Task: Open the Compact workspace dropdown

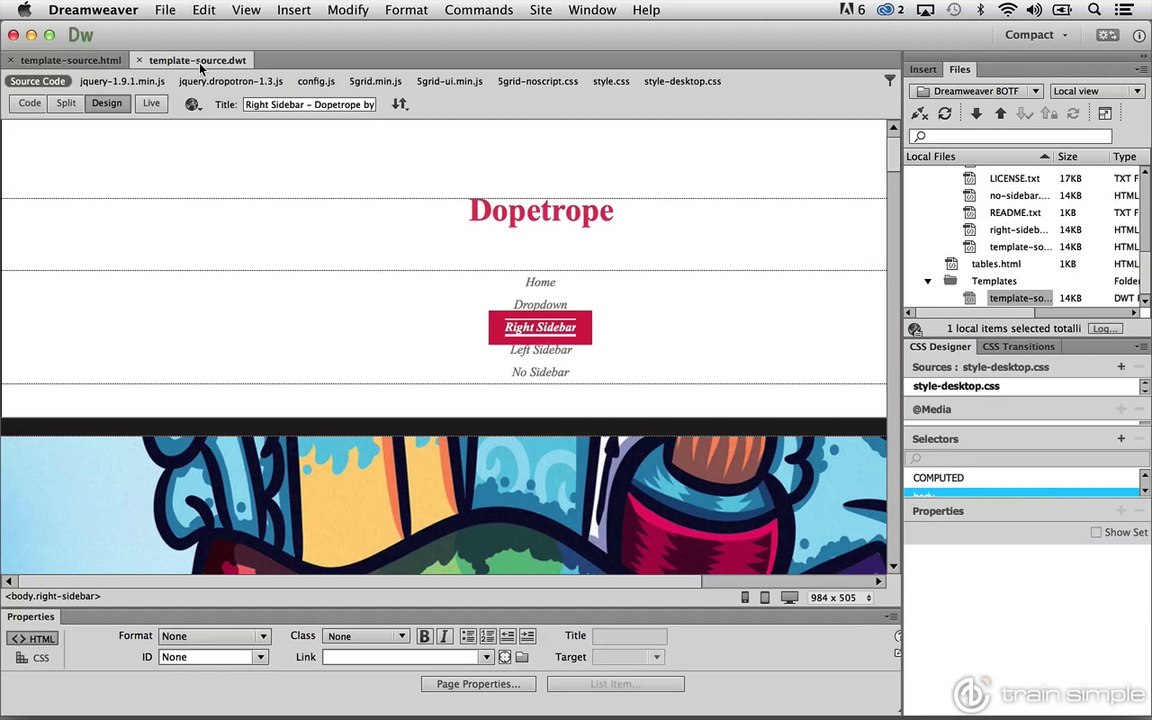Action: click(1036, 35)
